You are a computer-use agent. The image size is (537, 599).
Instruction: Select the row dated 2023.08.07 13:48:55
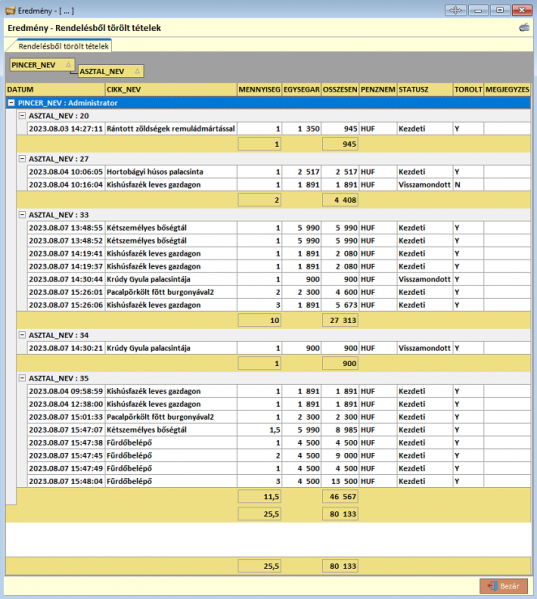pyautogui.click(x=279, y=228)
